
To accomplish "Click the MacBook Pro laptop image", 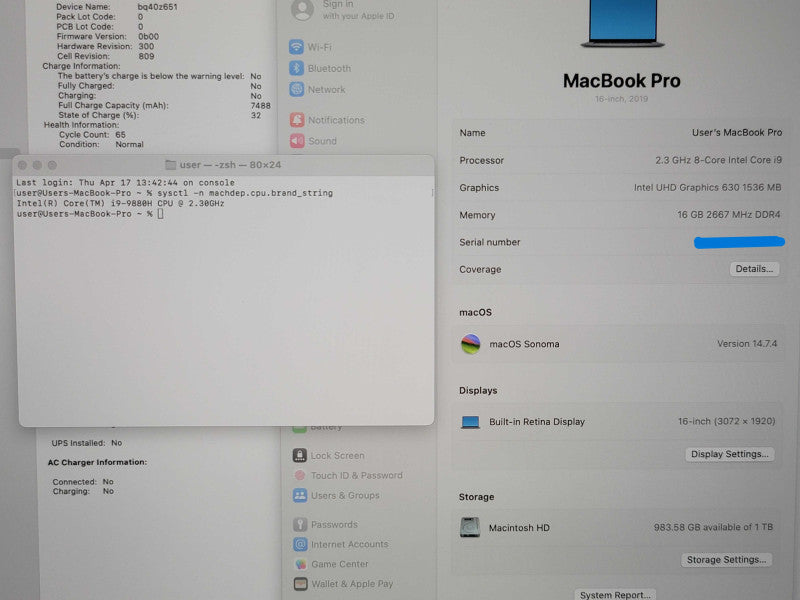I will (622, 24).
